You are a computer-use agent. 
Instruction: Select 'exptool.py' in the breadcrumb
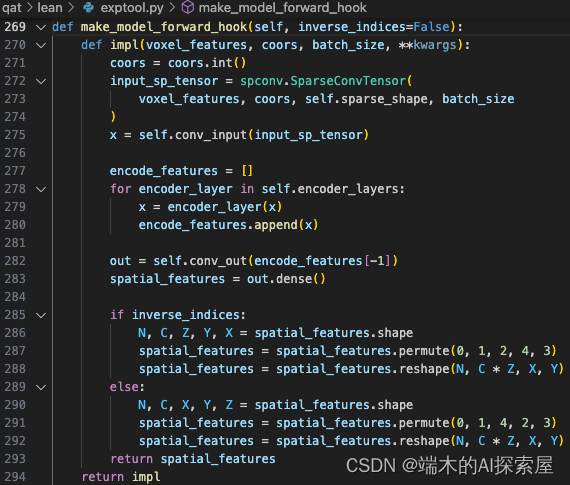(132, 8)
